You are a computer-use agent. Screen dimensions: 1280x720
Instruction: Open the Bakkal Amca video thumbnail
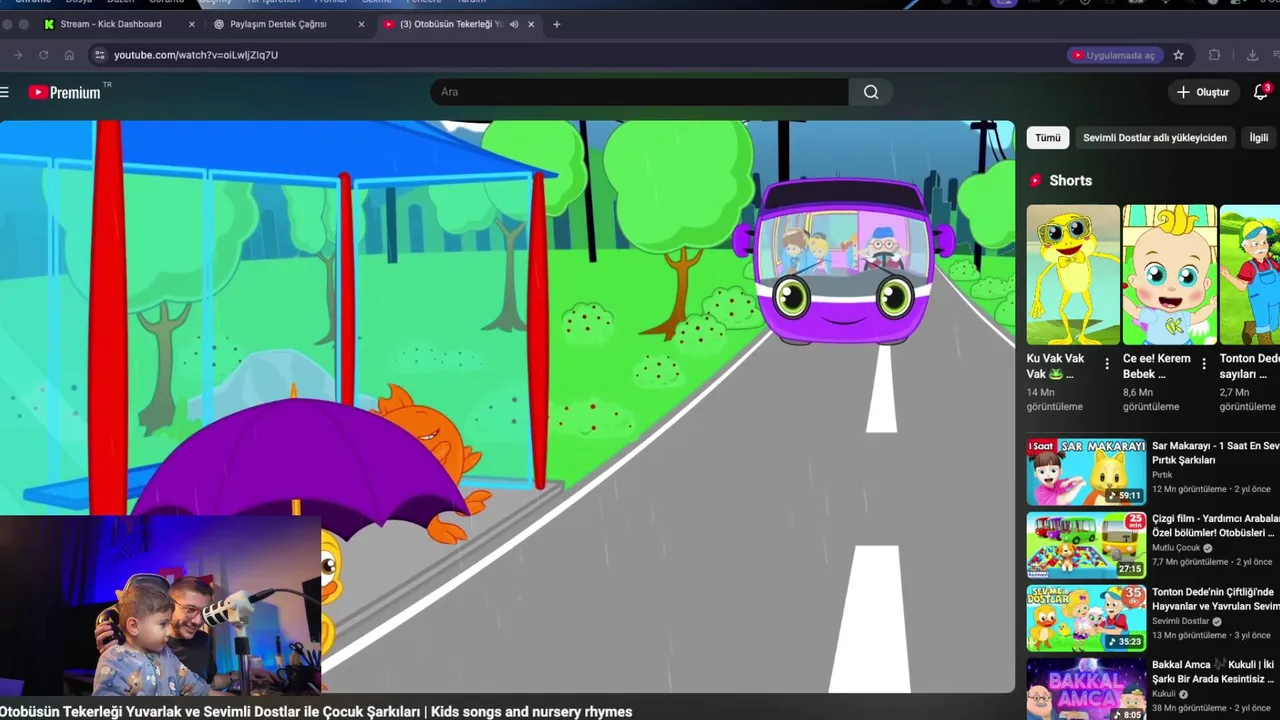pyautogui.click(x=1086, y=689)
